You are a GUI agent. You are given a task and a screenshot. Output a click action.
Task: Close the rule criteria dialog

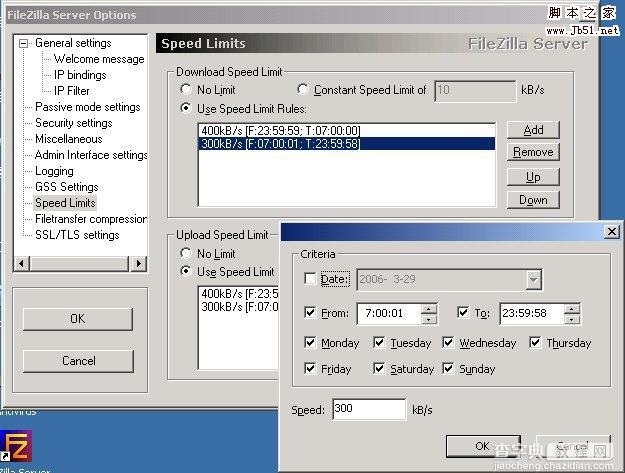[x=611, y=232]
